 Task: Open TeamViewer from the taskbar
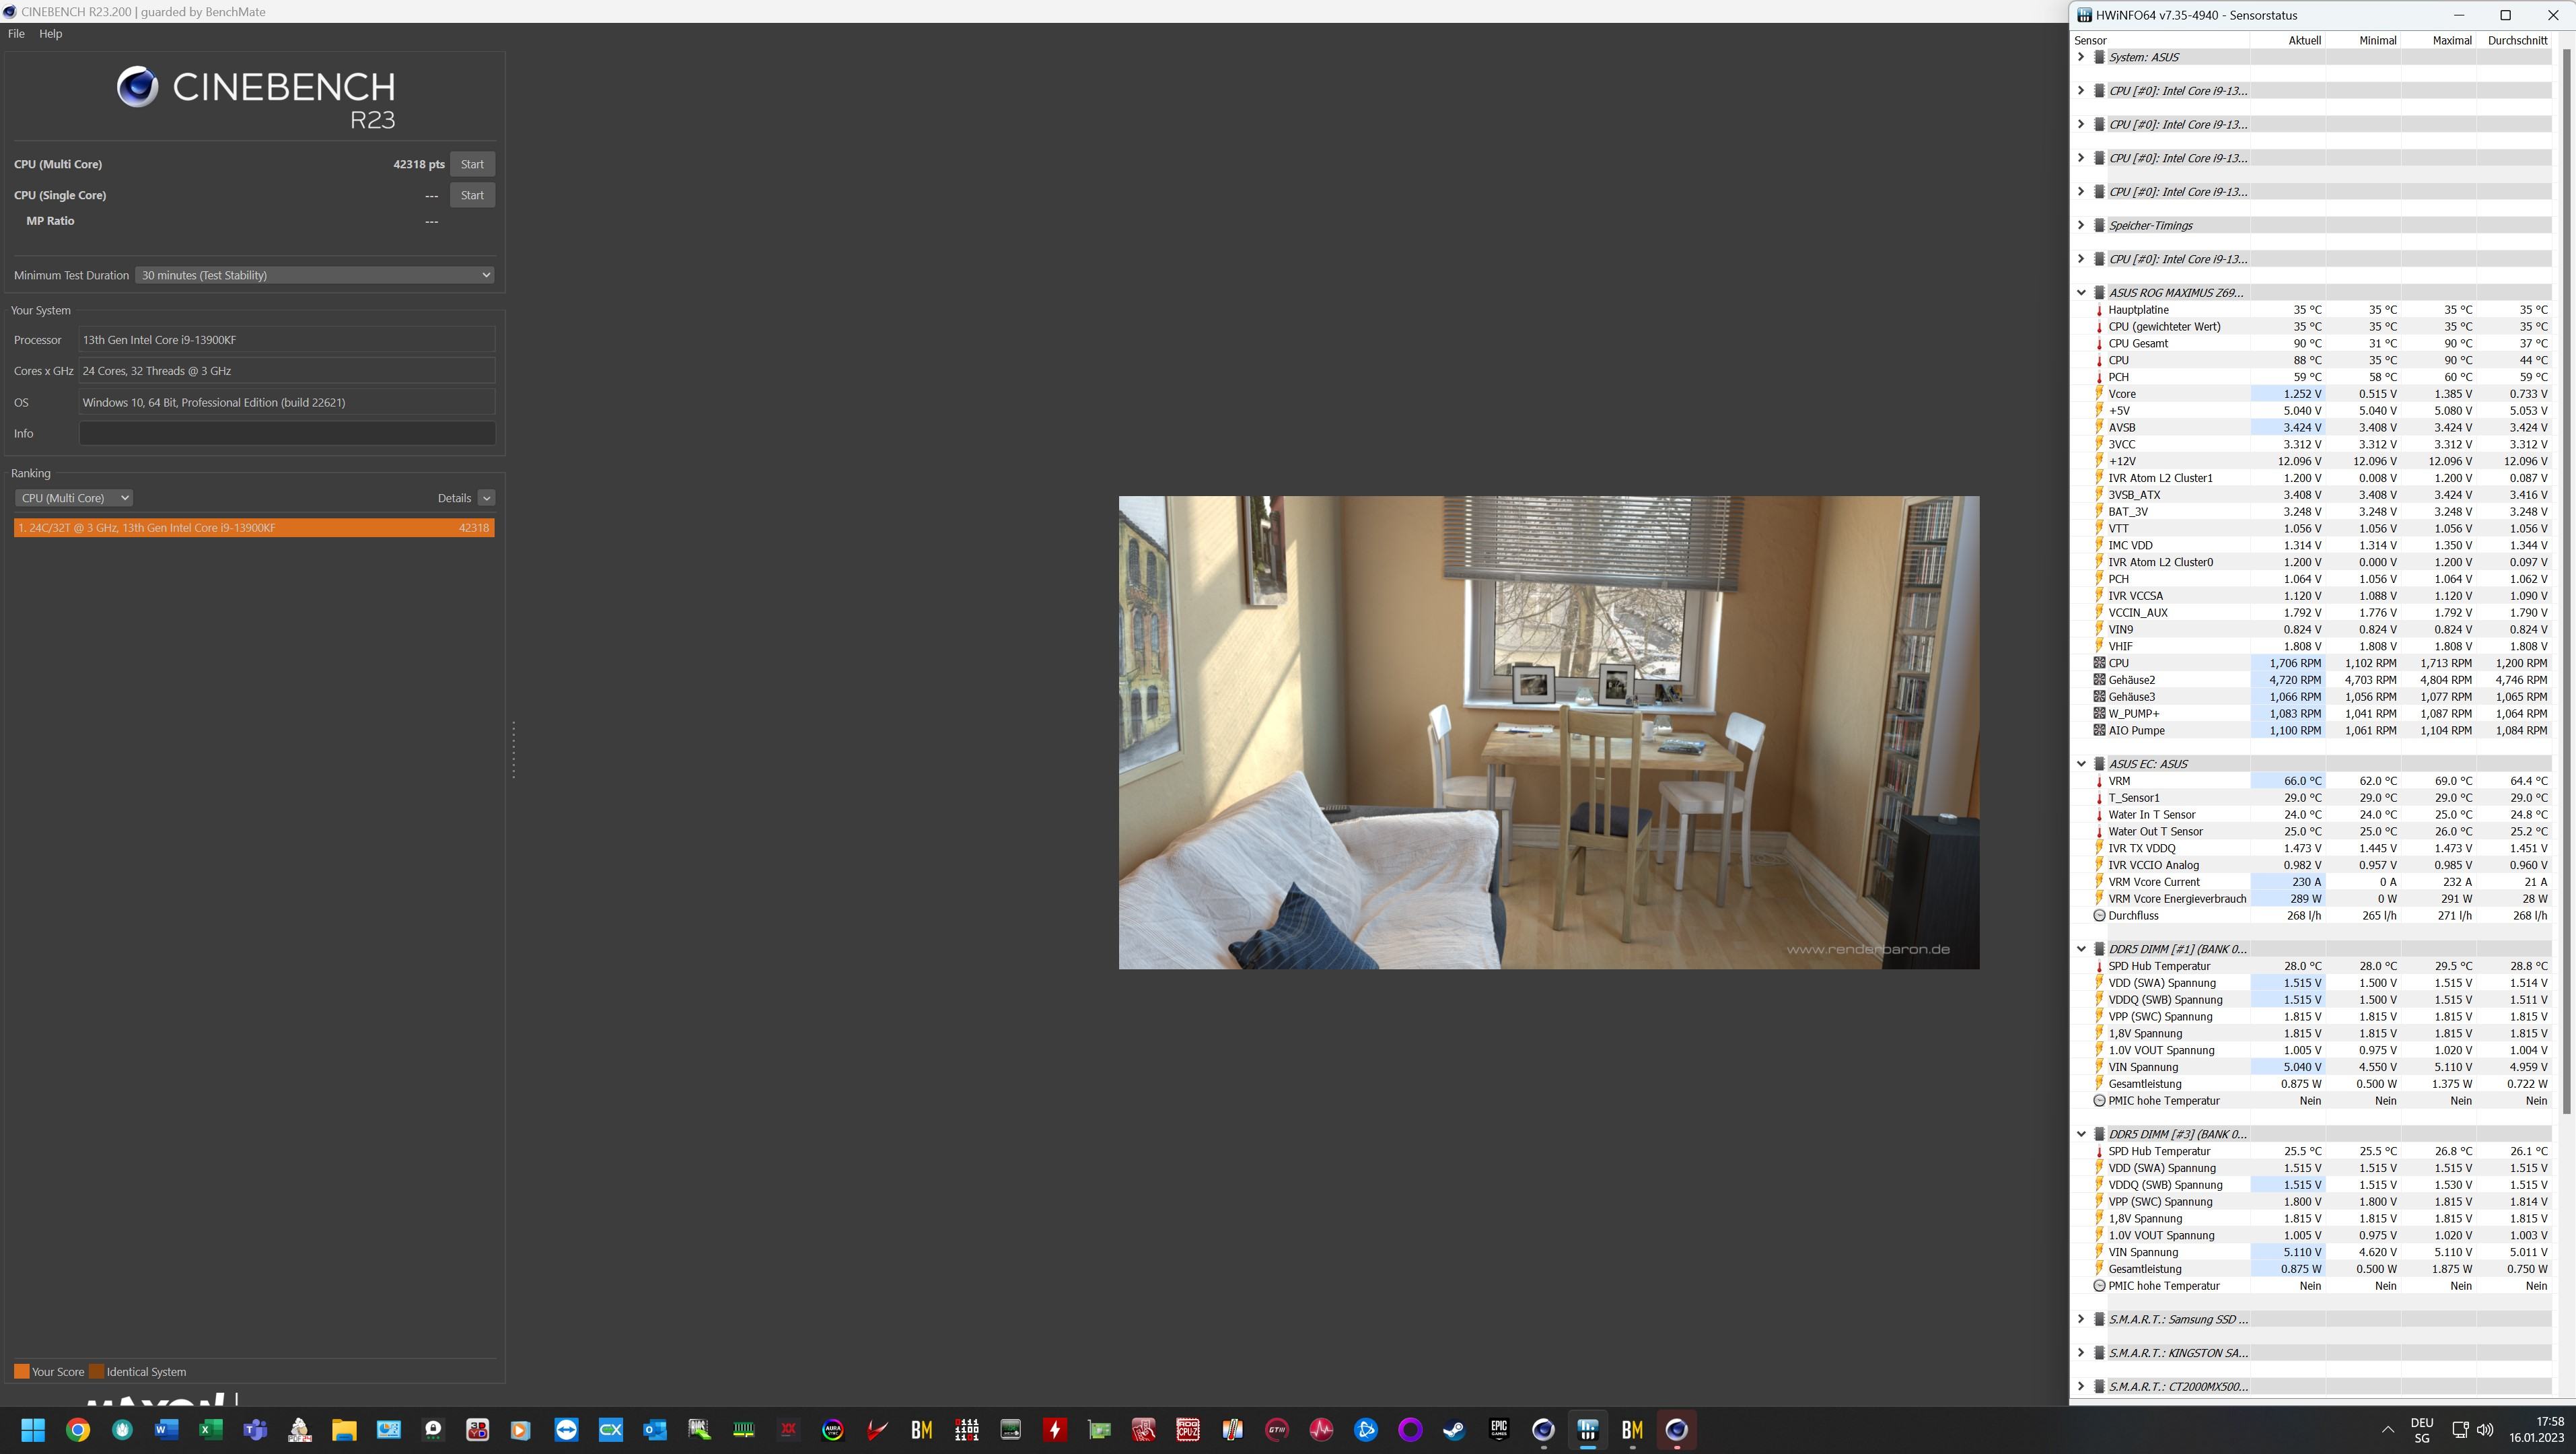point(567,1430)
